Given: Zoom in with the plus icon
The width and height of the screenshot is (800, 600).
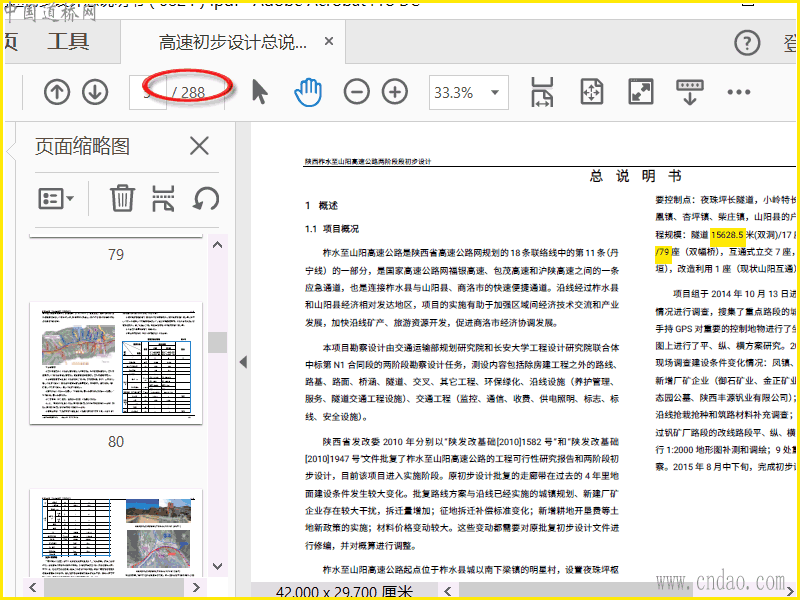Looking at the screenshot, I should tap(395, 92).
